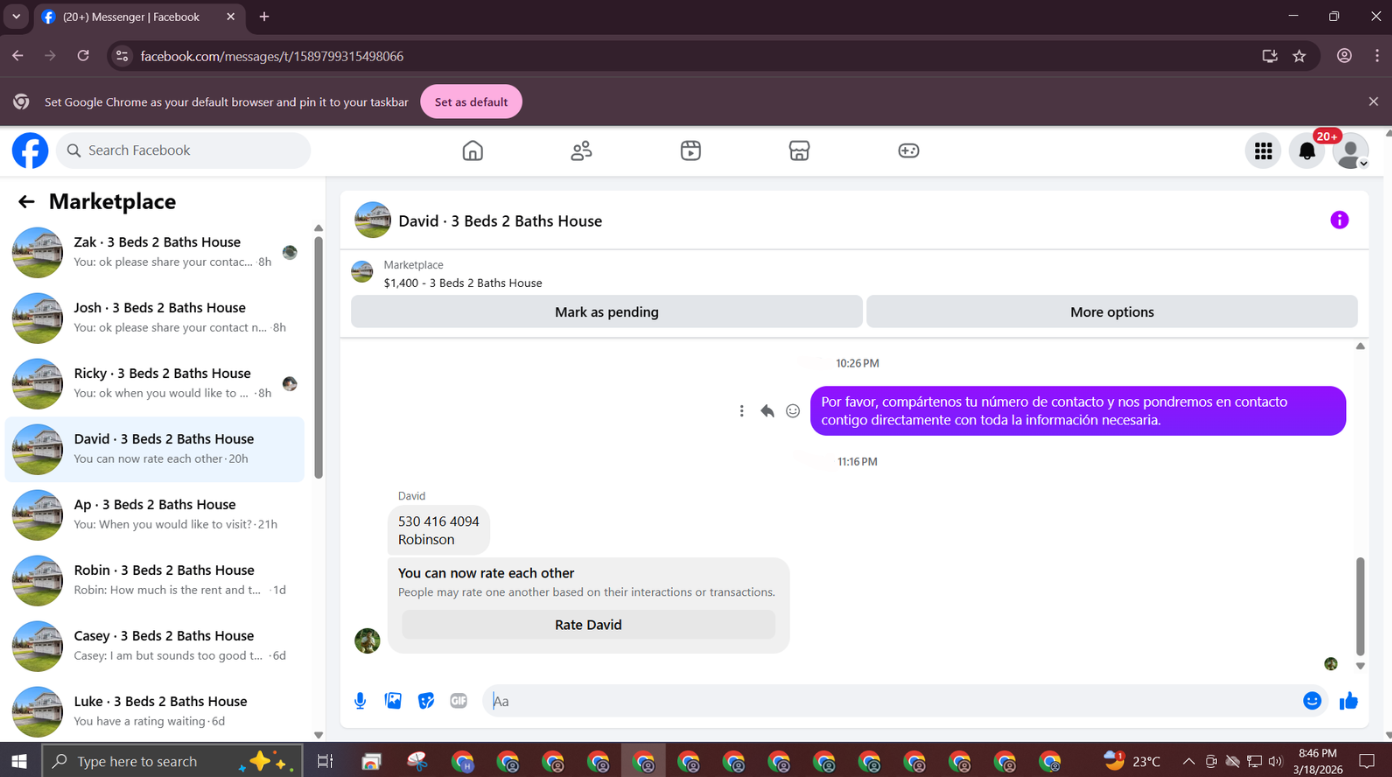Open Chrome three-dot menu
This screenshot has height=777, width=1392.
1377,56
